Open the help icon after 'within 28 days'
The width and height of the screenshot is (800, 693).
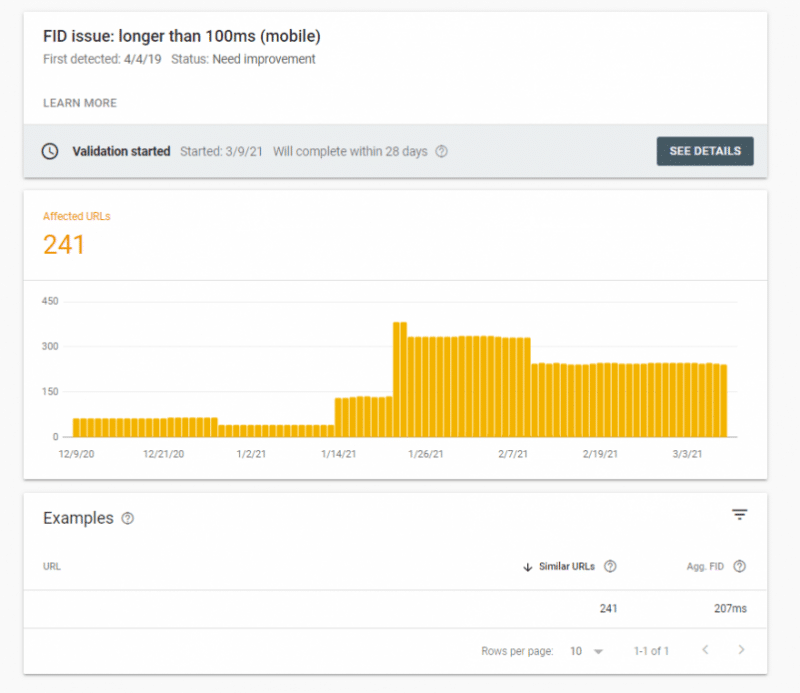pos(442,151)
